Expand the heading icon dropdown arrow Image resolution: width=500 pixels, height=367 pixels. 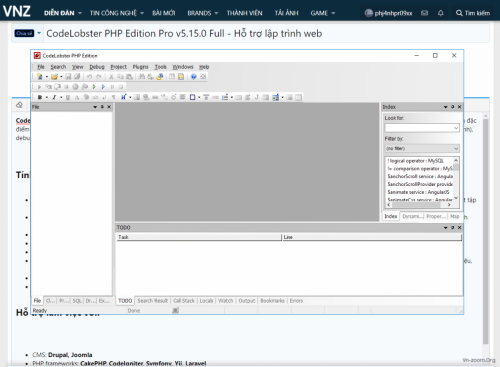(130, 97)
